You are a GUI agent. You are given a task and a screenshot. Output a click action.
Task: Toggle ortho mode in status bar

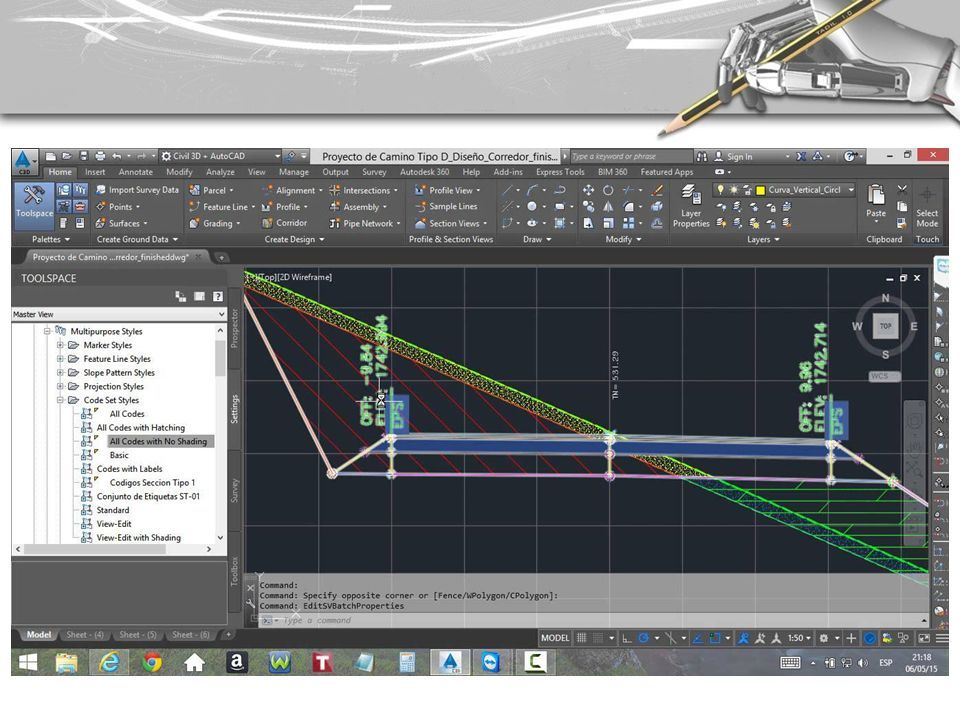627,638
